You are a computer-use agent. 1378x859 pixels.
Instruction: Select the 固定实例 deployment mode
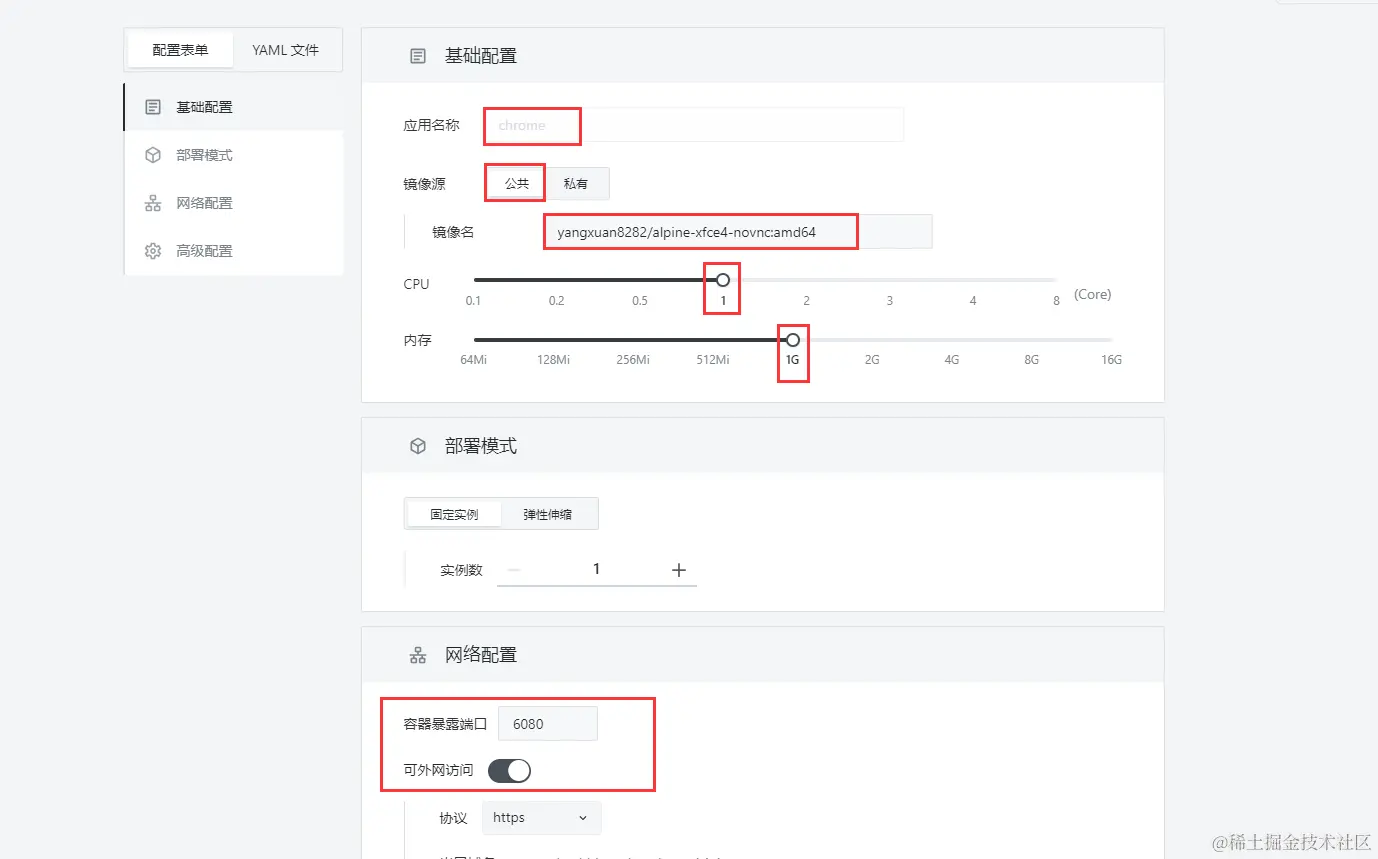coord(454,514)
